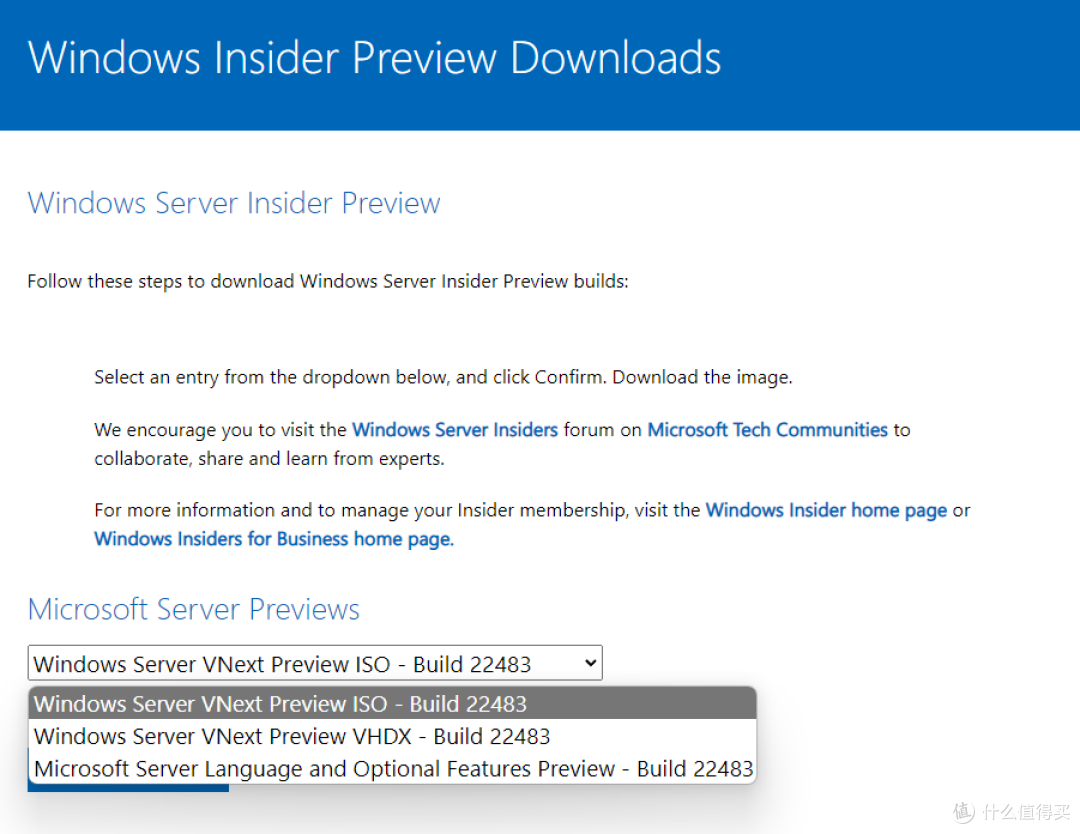The width and height of the screenshot is (1080, 834).
Task: Click the follow these steps introduction text
Action: (x=328, y=281)
